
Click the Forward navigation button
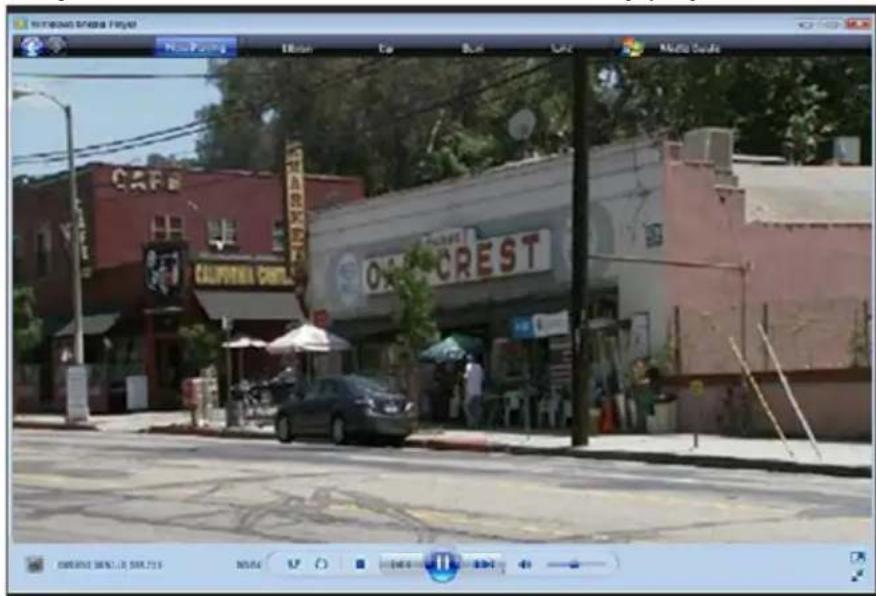tap(56, 45)
